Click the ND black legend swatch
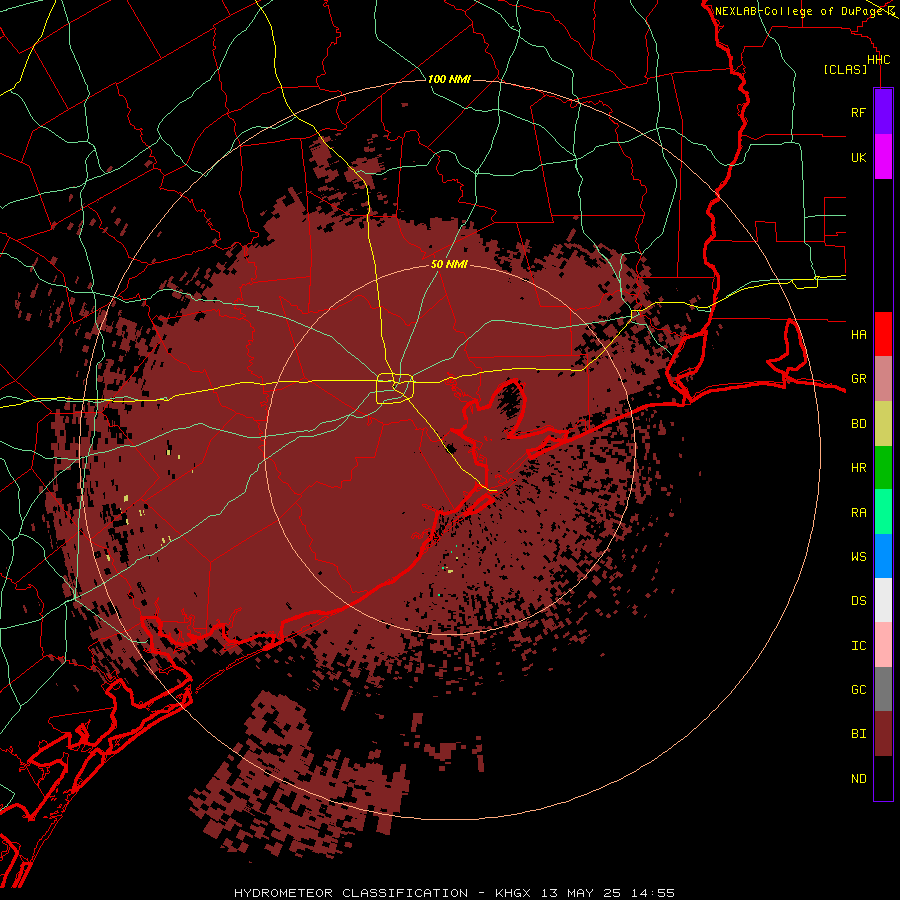The width and height of the screenshot is (900, 900). click(883, 778)
